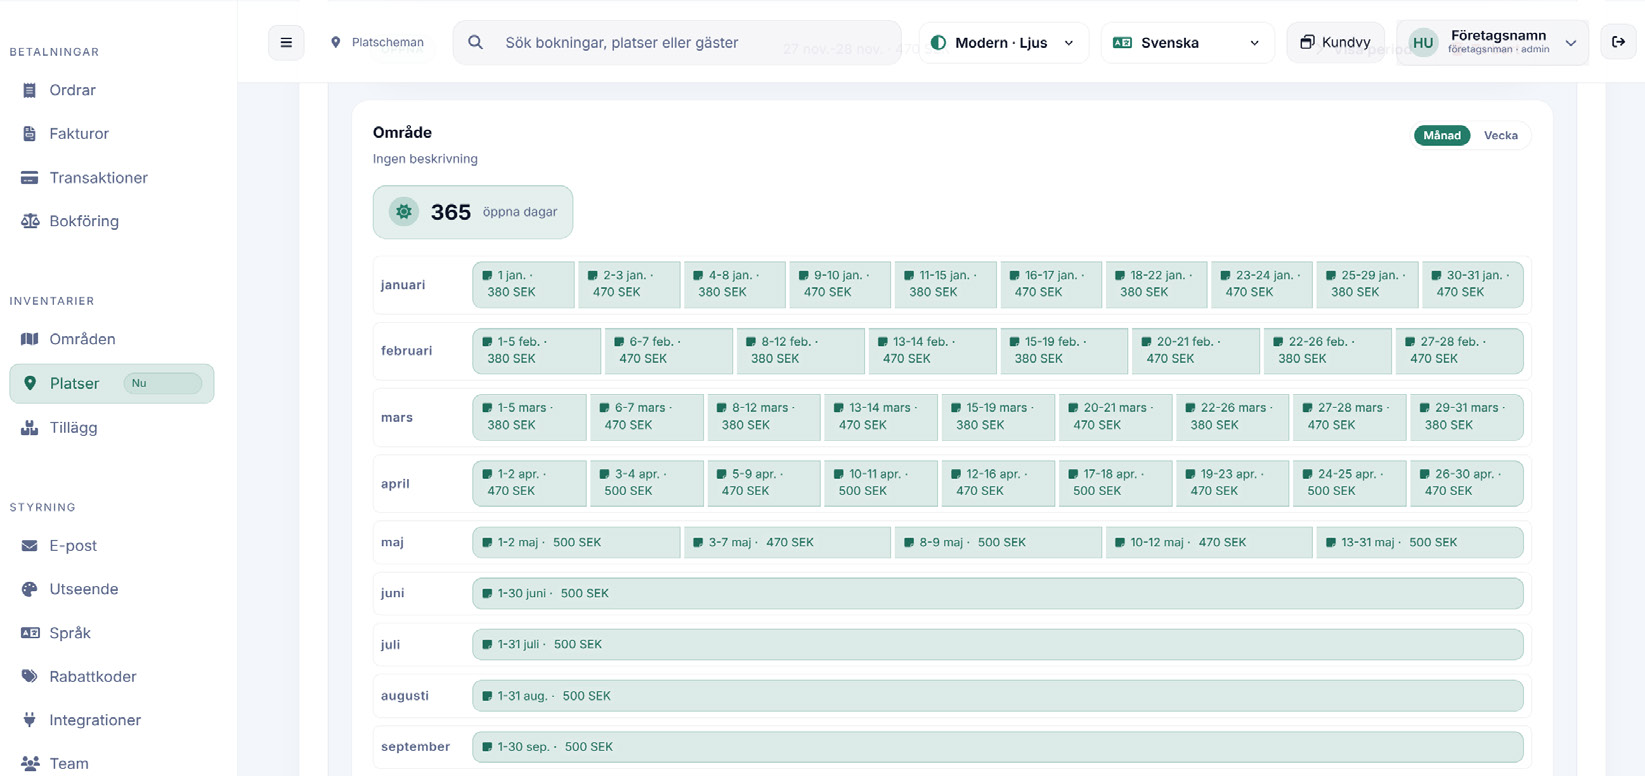Screen dimensions: 1645x776
Task: Go to Fakturor in the sidebar
Action: pos(79,134)
